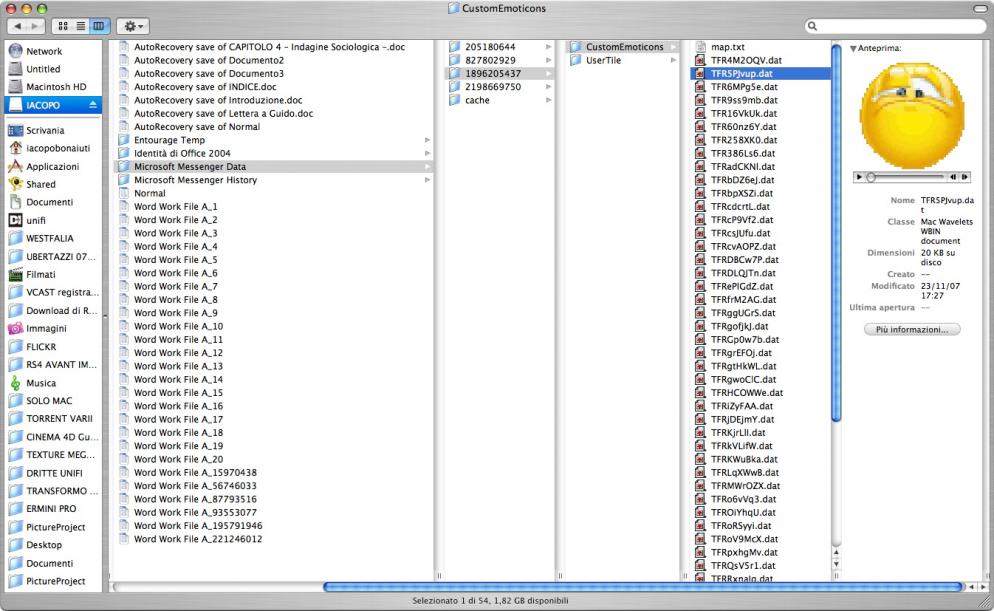Open SOLO MAC folder in sidebar
The image size is (994, 611).
pyautogui.click(x=49, y=401)
